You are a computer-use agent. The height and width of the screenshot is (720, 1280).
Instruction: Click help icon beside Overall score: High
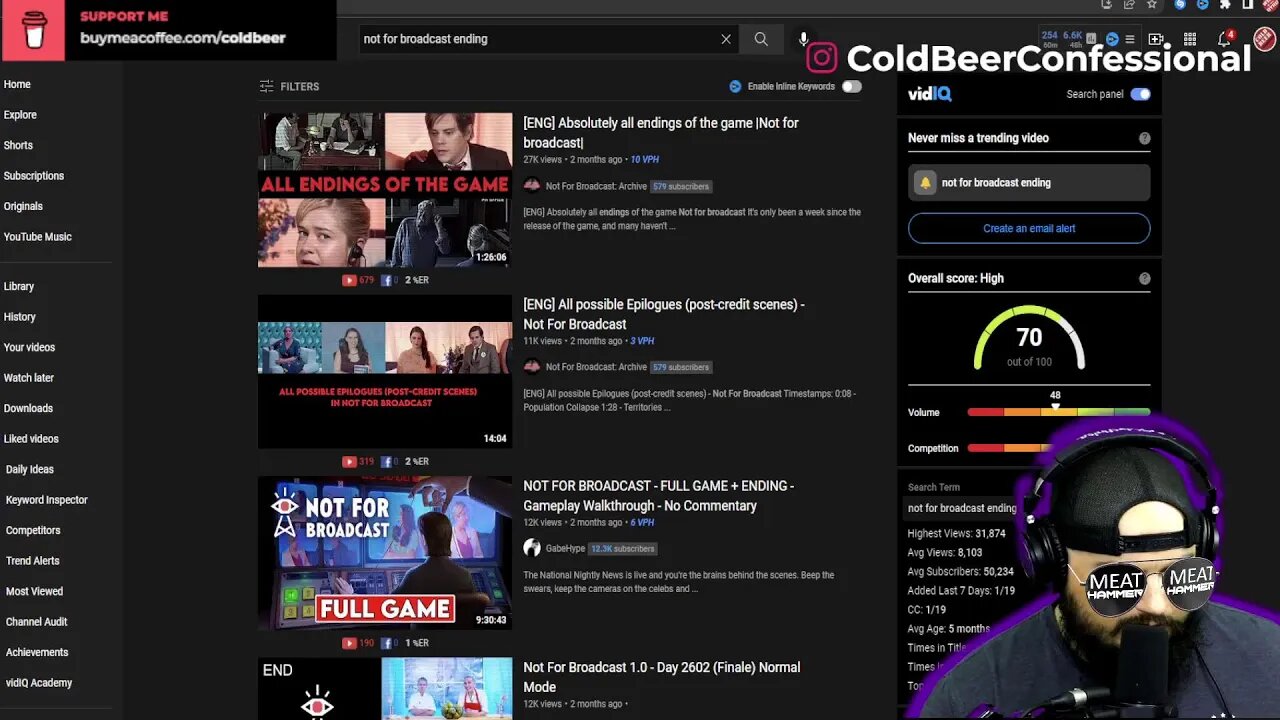pos(1144,278)
